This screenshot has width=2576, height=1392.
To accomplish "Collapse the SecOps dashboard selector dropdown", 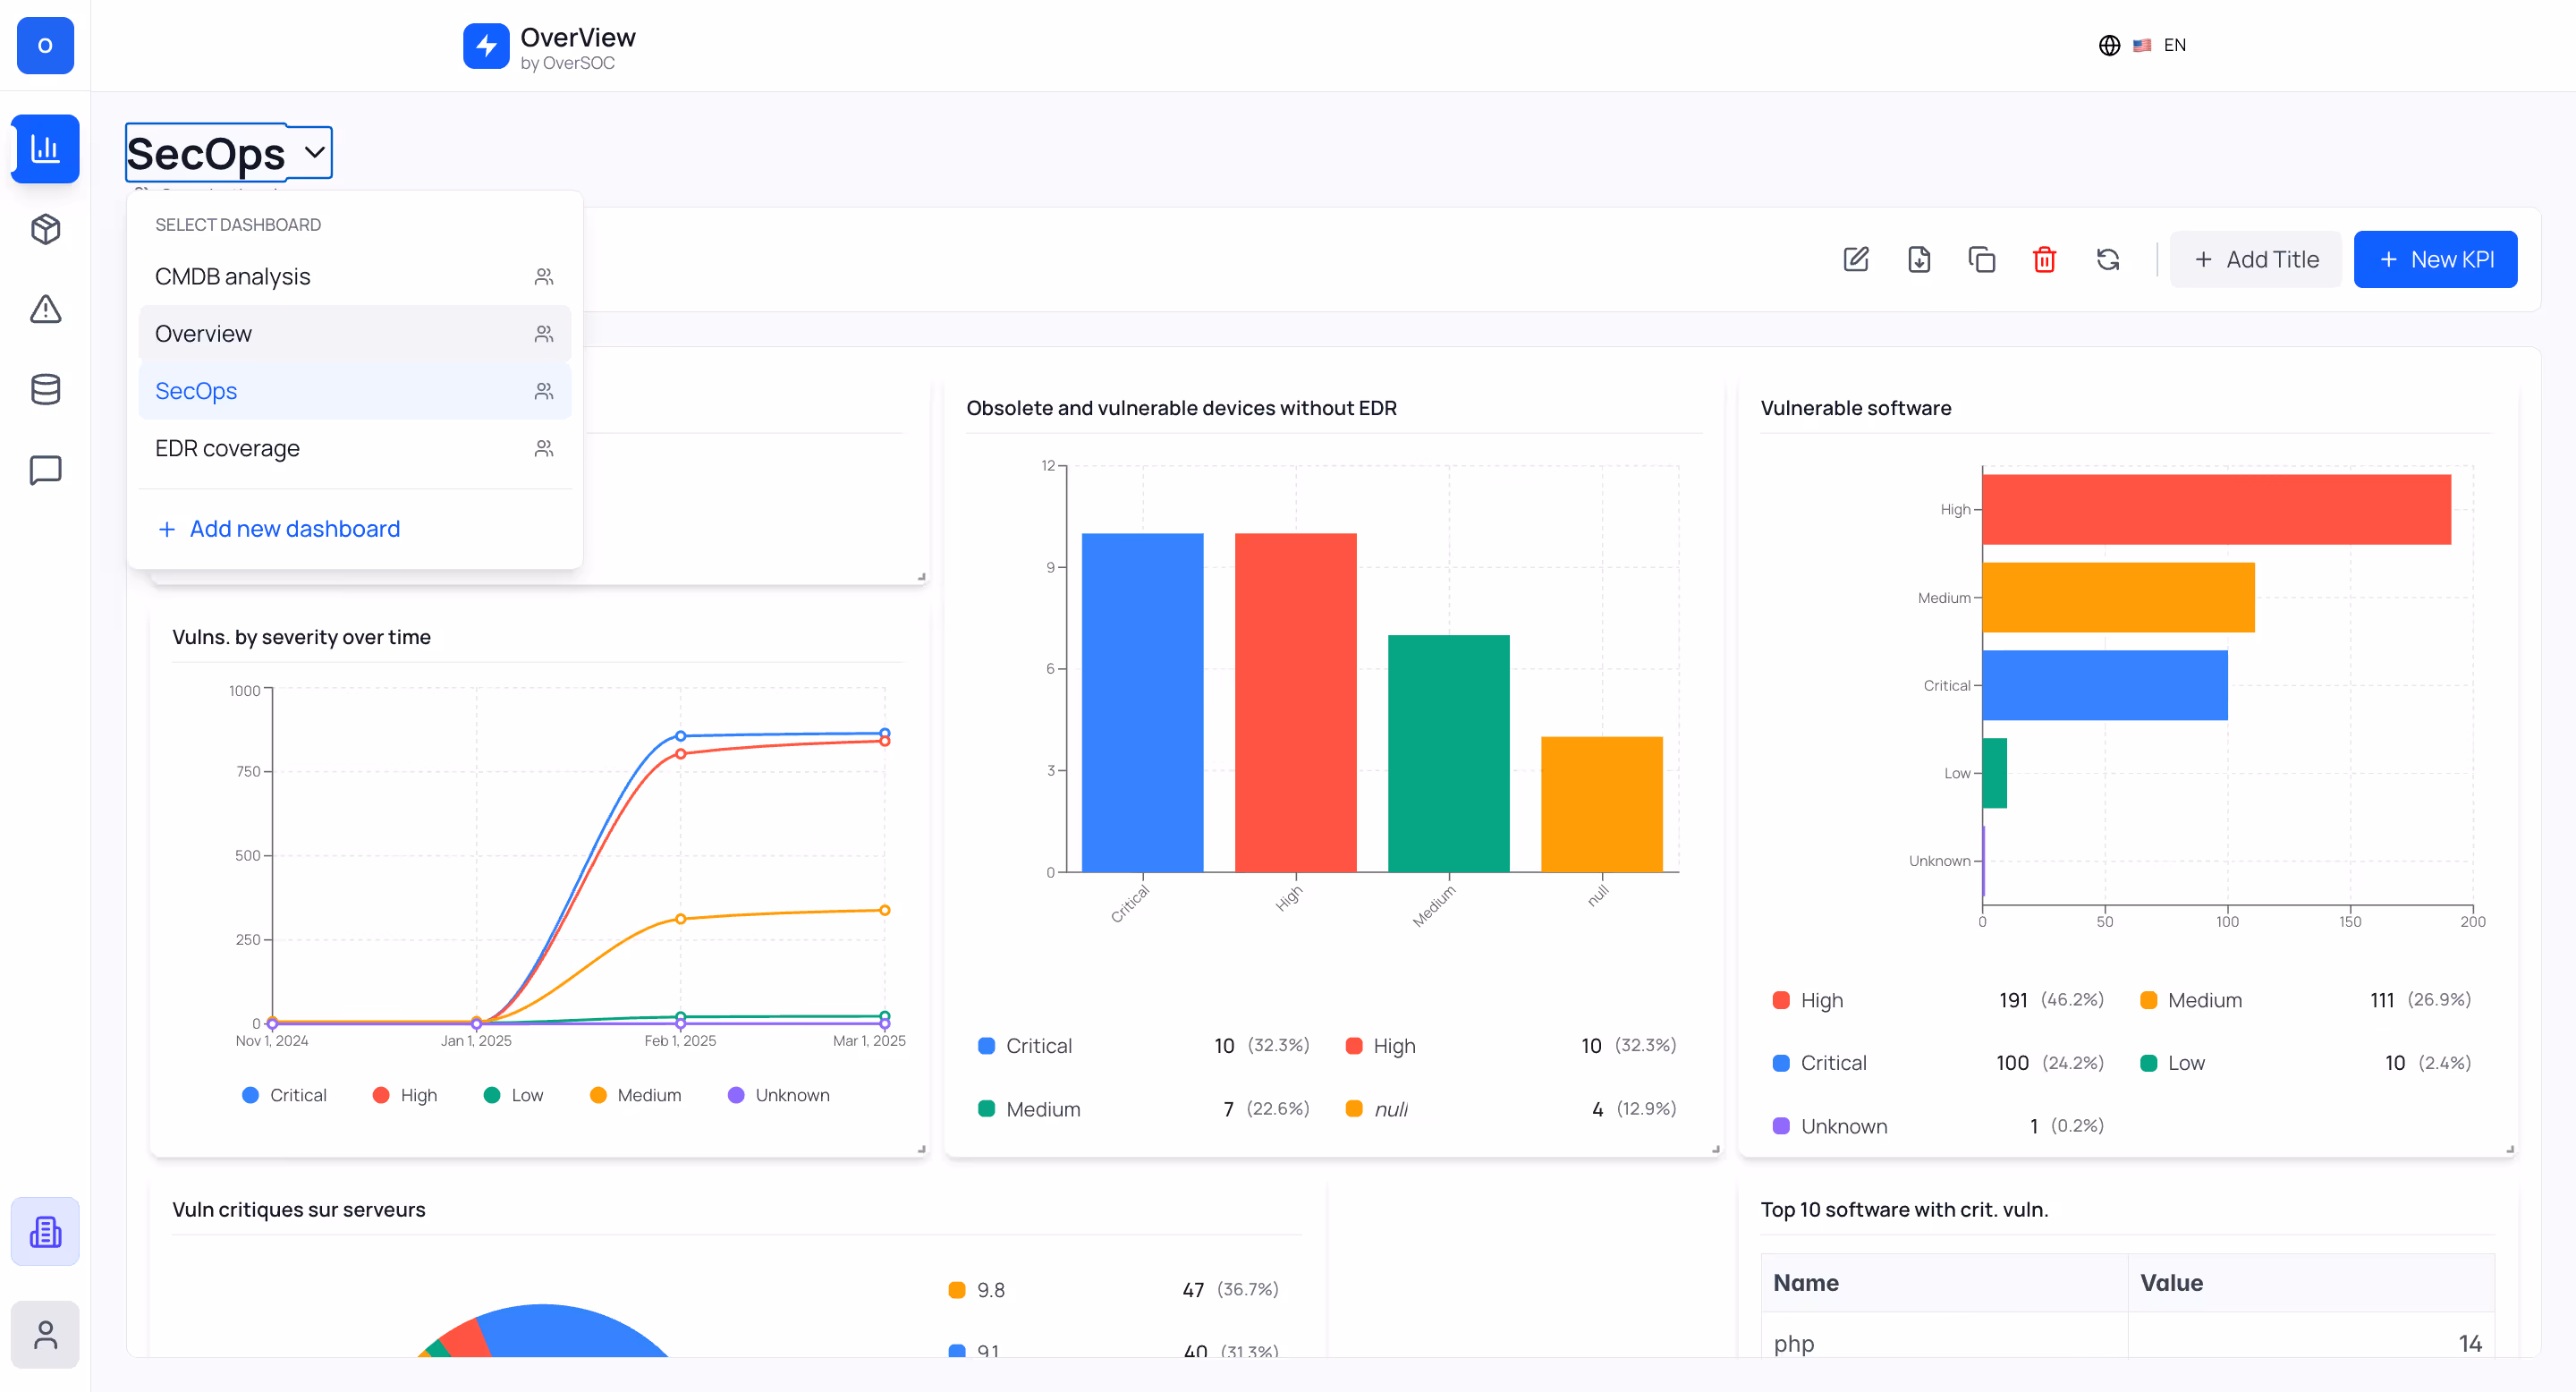I will point(314,152).
